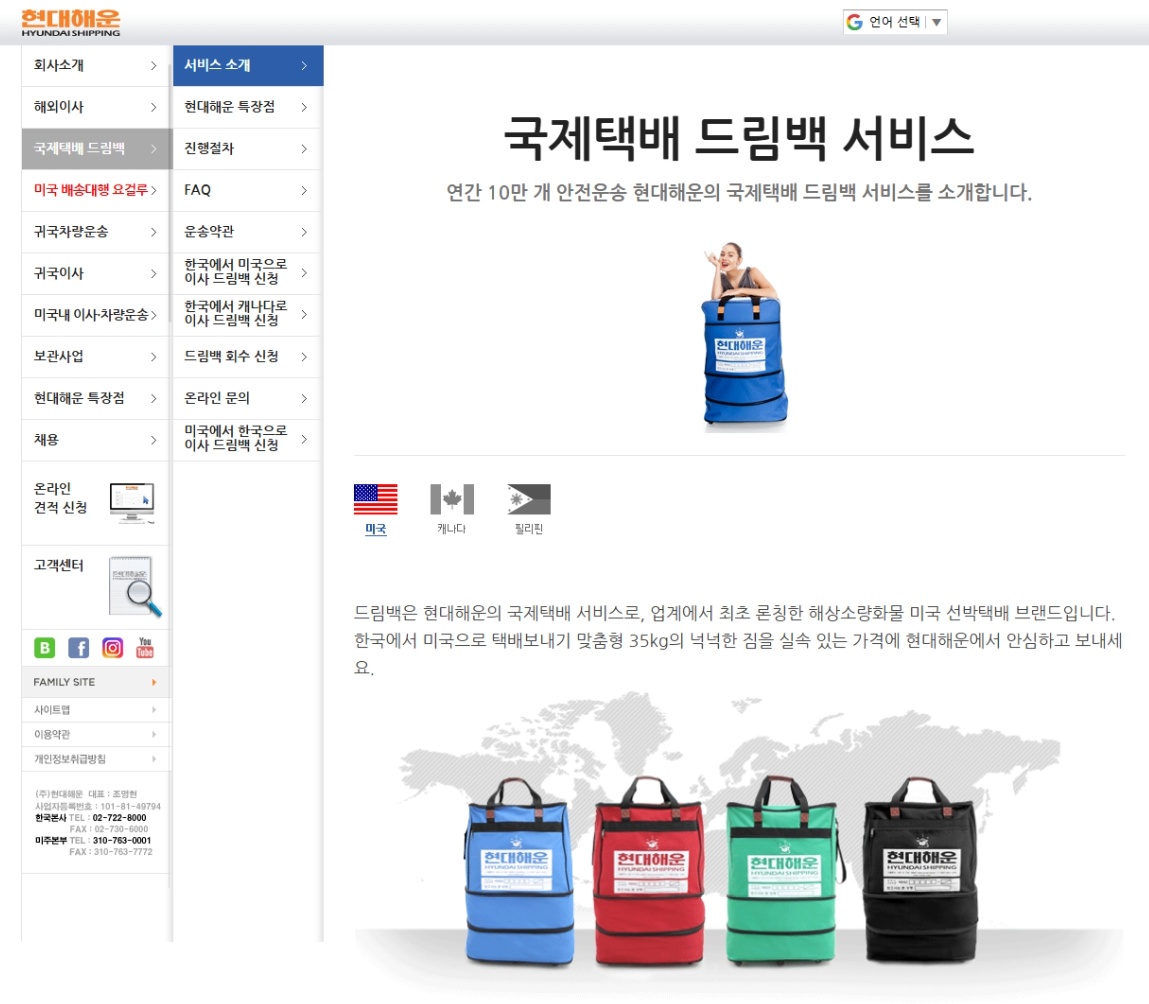Open 개인정보취급방침 link

pos(70,758)
